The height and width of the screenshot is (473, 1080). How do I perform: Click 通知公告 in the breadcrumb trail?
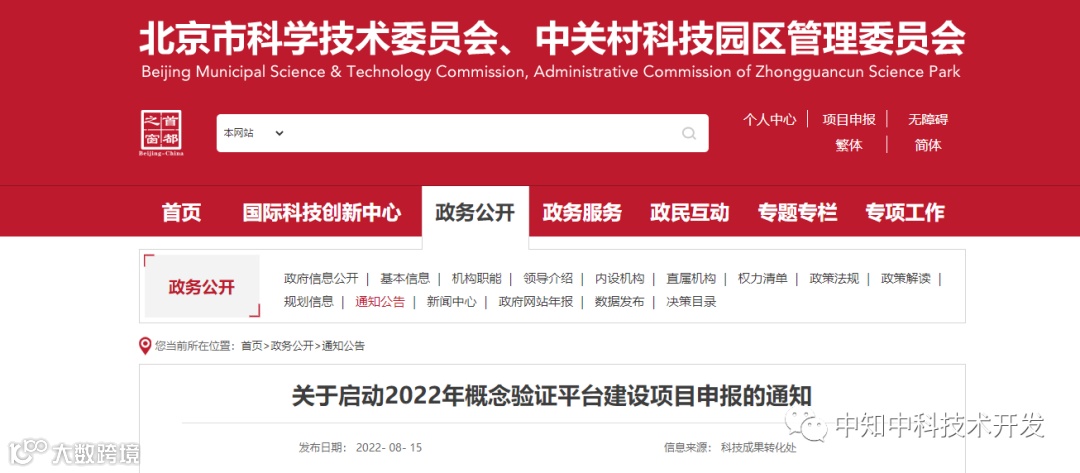[343, 346]
